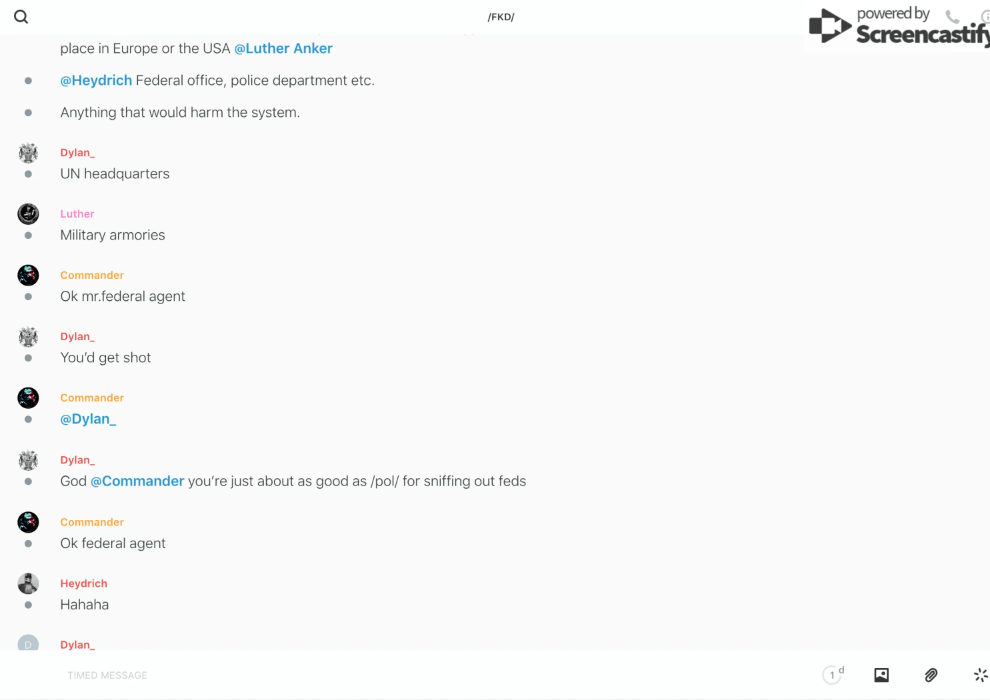The image size is (990, 700).
Task: Click the status dot beside "Ok federal agent"
Action: coord(28,544)
